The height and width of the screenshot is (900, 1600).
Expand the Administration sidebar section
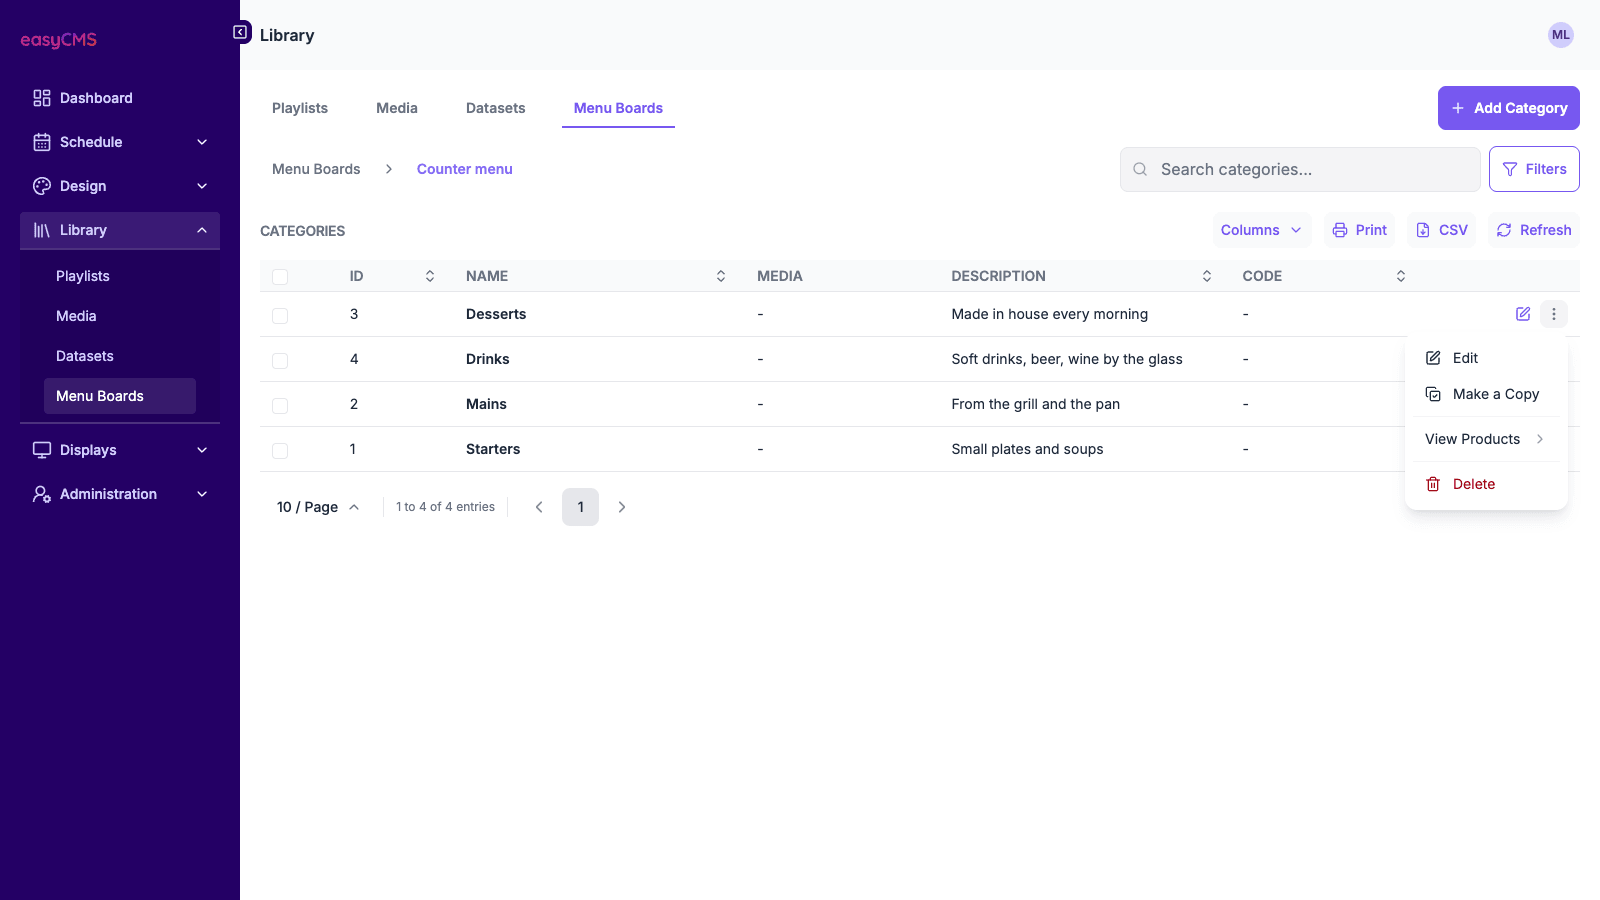point(120,494)
